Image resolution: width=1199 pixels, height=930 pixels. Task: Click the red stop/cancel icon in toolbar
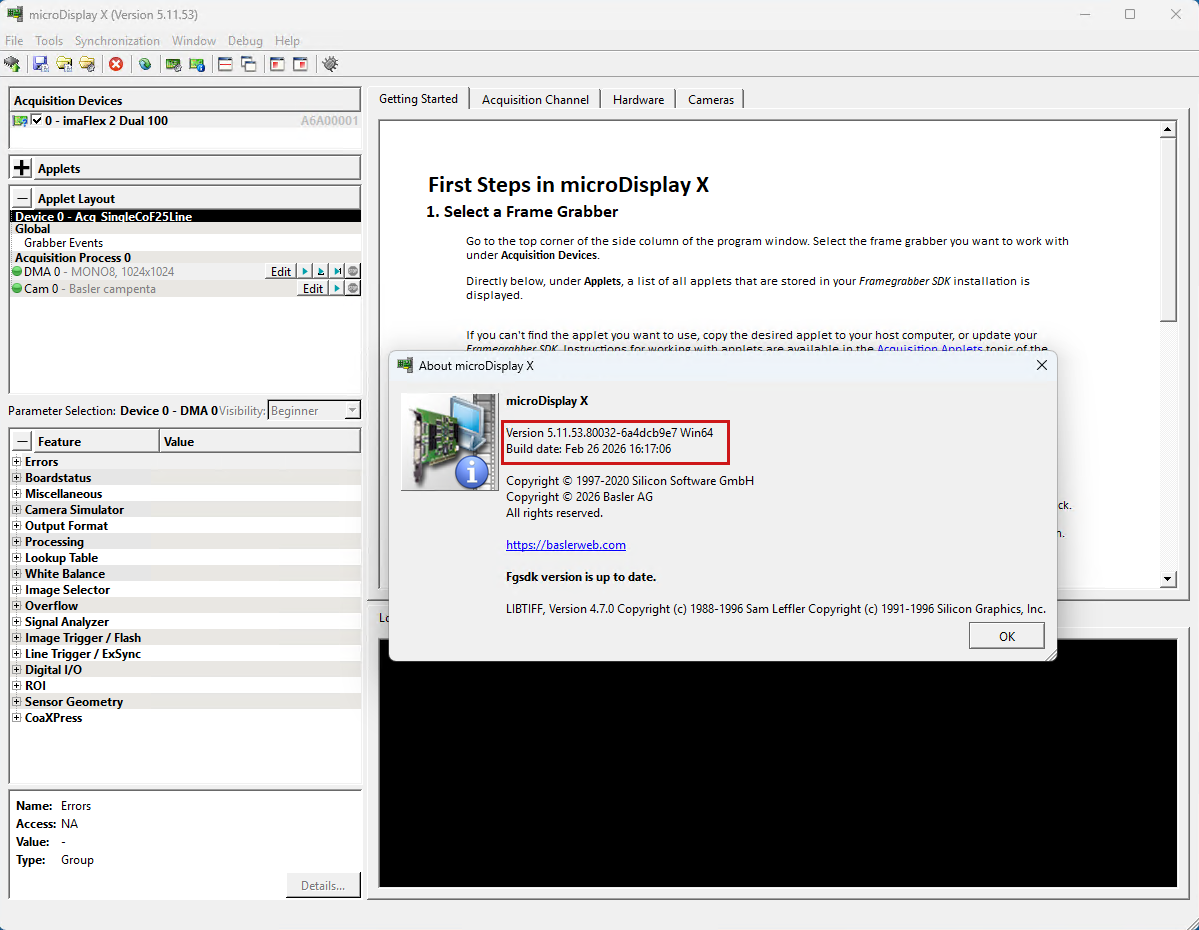click(116, 64)
